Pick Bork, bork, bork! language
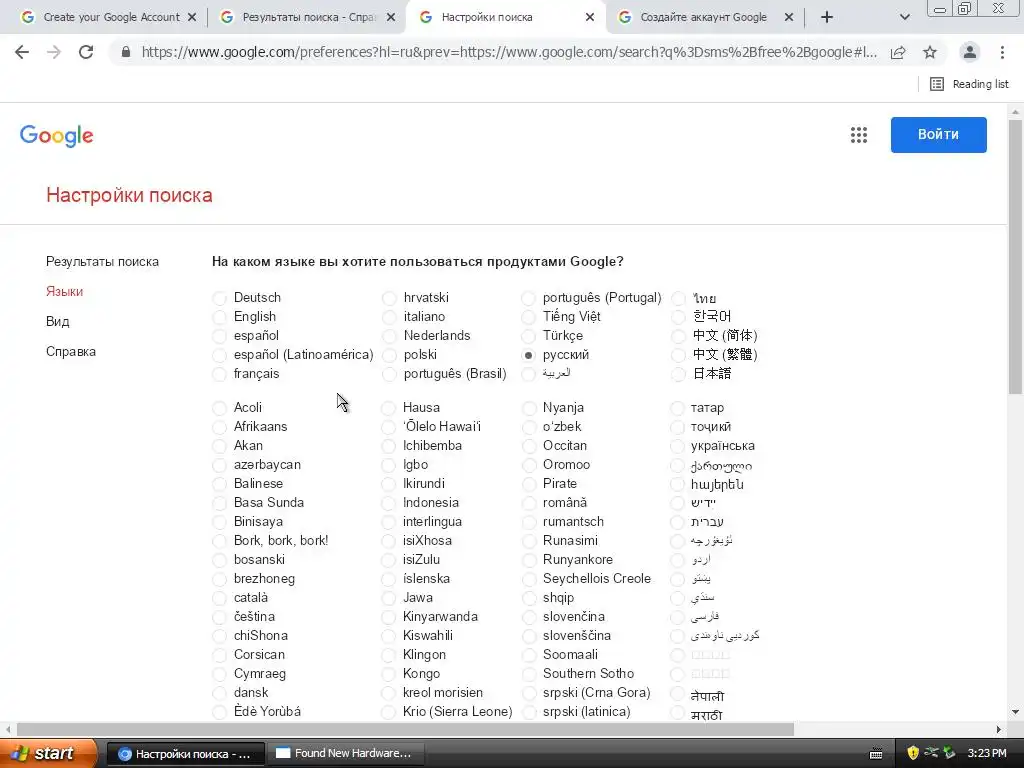The width and height of the screenshot is (1024, 768). 219,541
